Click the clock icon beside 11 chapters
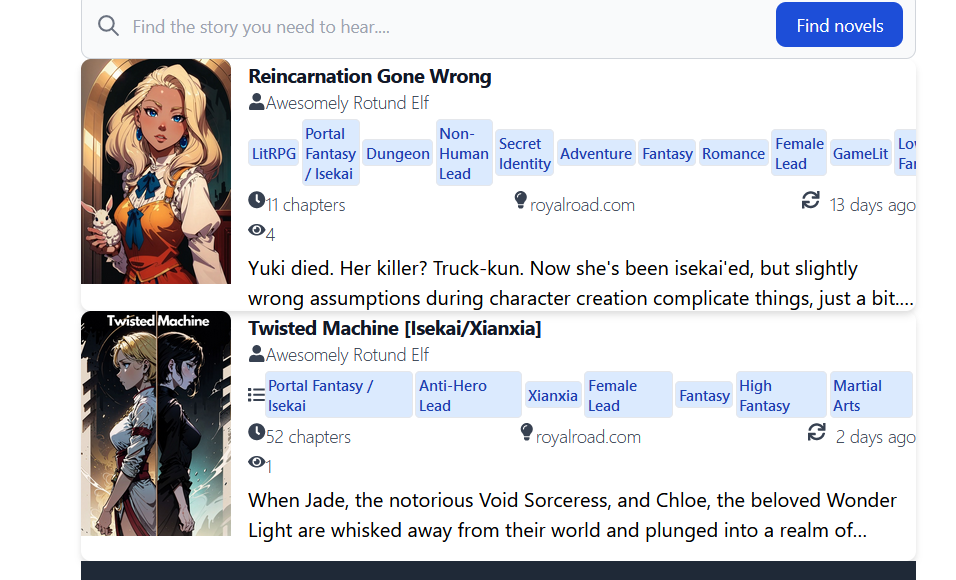The height and width of the screenshot is (580, 956). click(256, 202)
